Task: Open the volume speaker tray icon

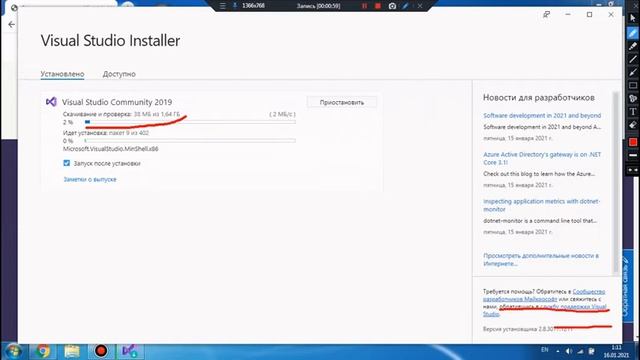Action: (x=569, y=351)
